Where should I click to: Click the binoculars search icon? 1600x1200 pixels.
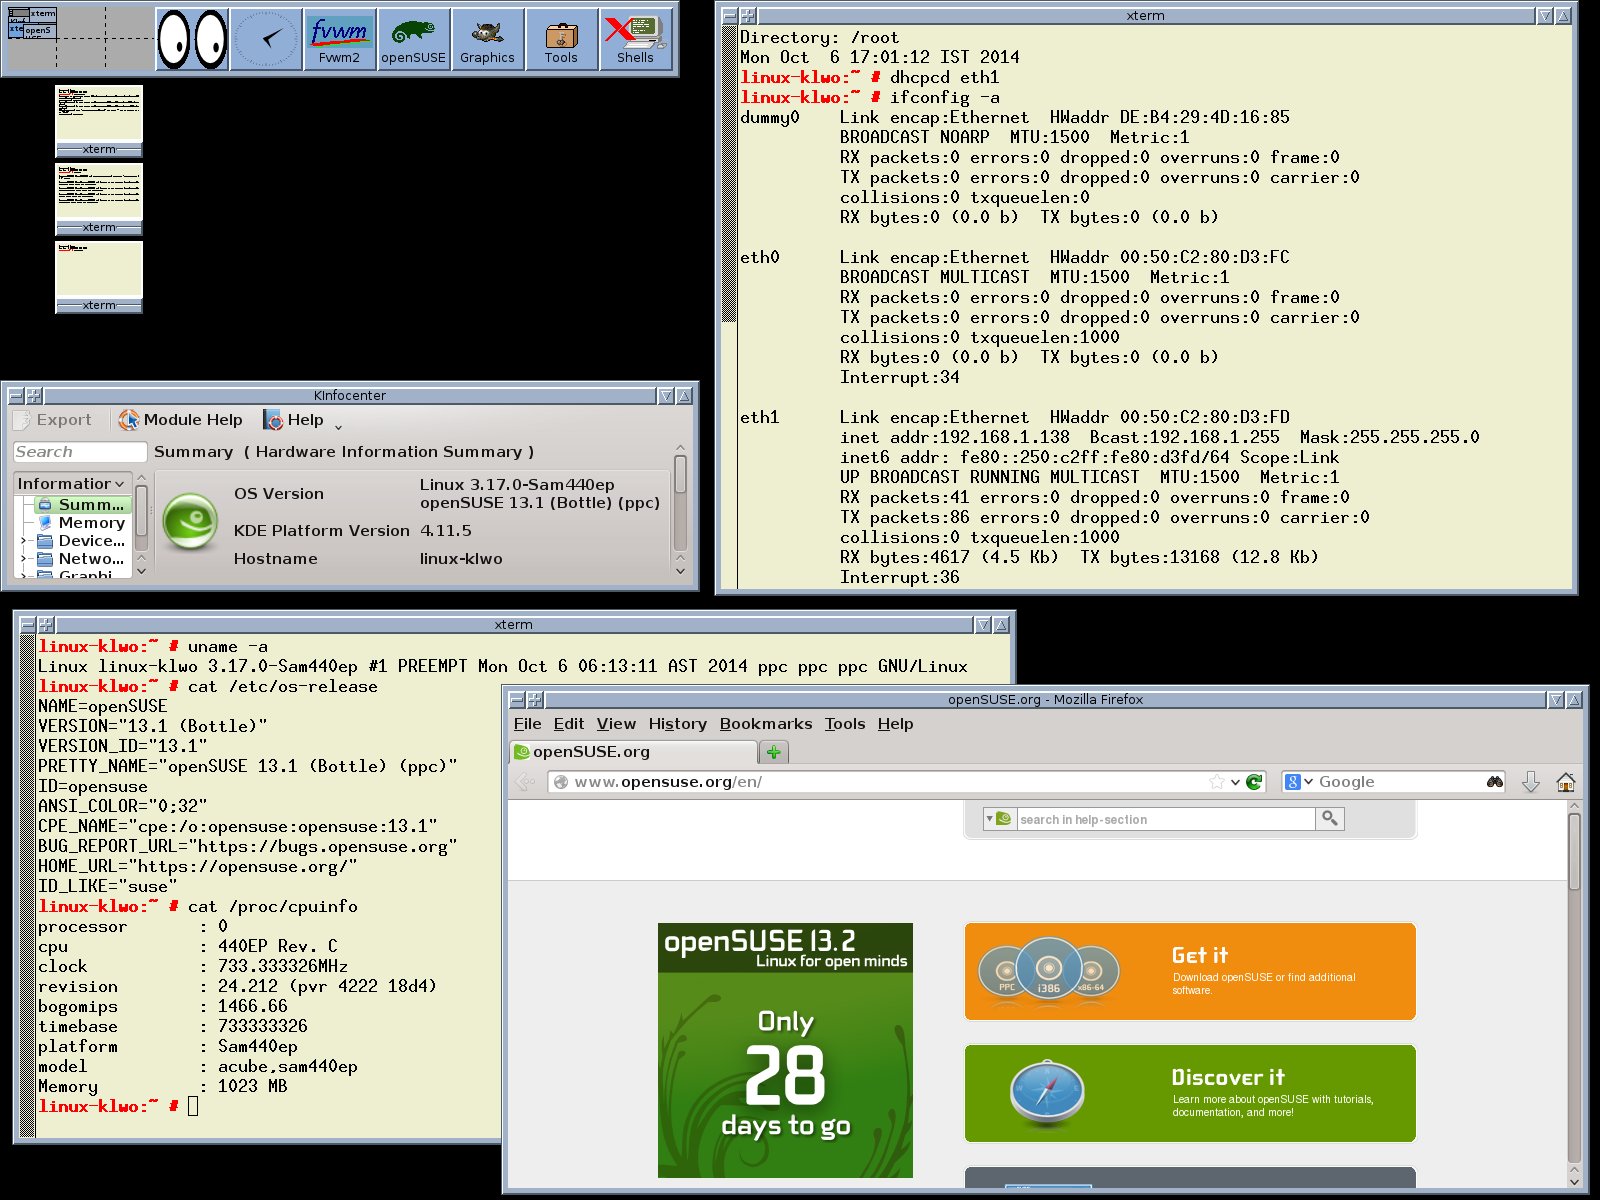point(1494,782)
